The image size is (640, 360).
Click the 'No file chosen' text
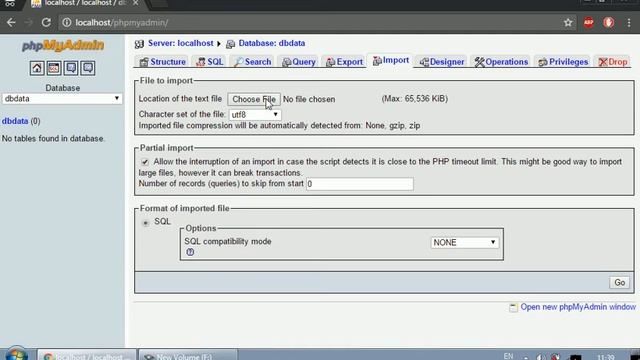[309, 99]
